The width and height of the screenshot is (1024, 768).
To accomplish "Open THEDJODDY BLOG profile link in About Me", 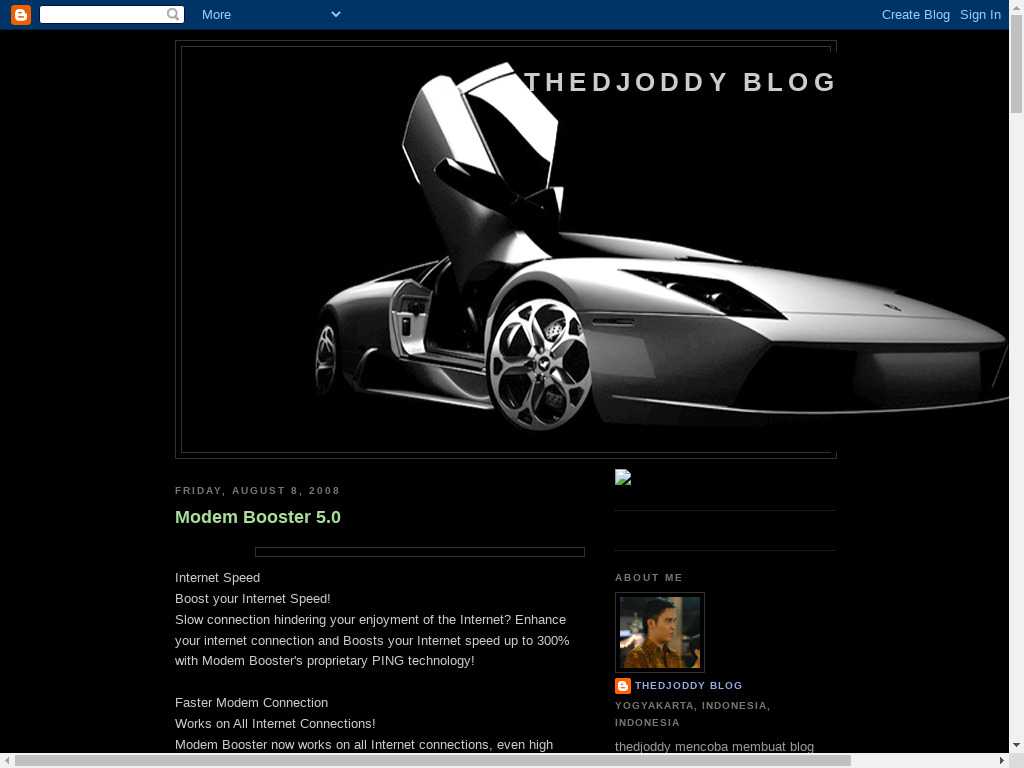I will (x=688, y=686).
